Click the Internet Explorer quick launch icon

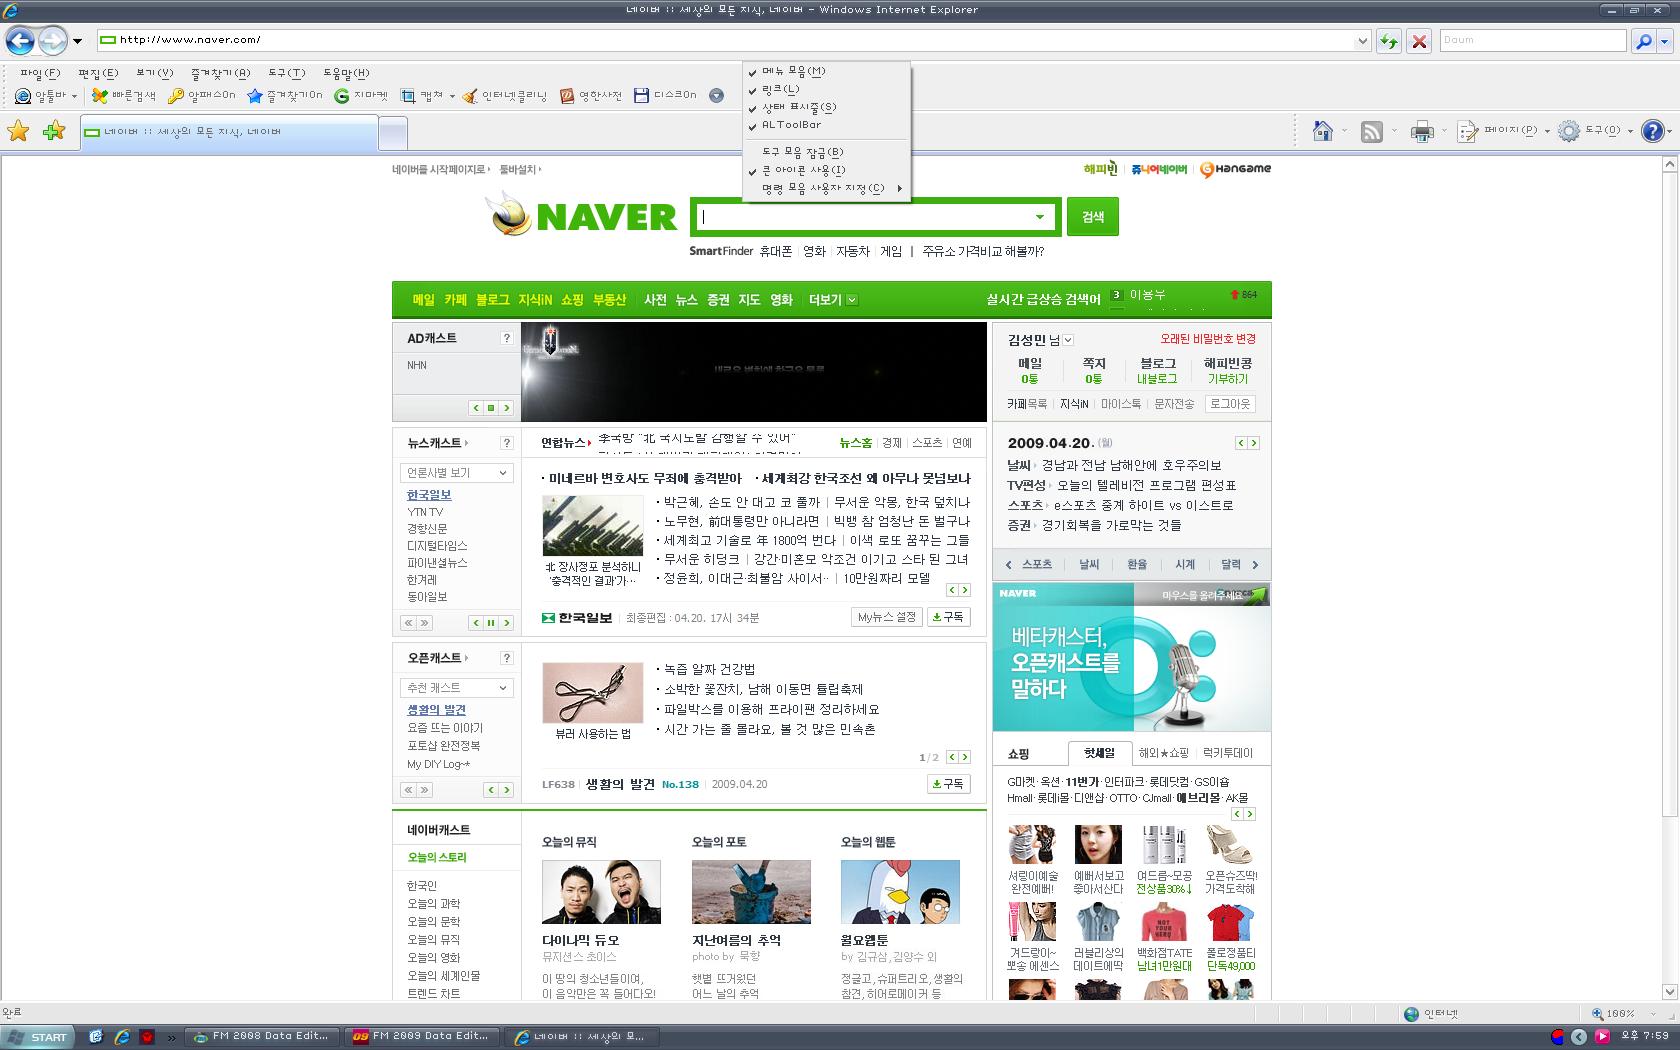[x=122, y=1037]
